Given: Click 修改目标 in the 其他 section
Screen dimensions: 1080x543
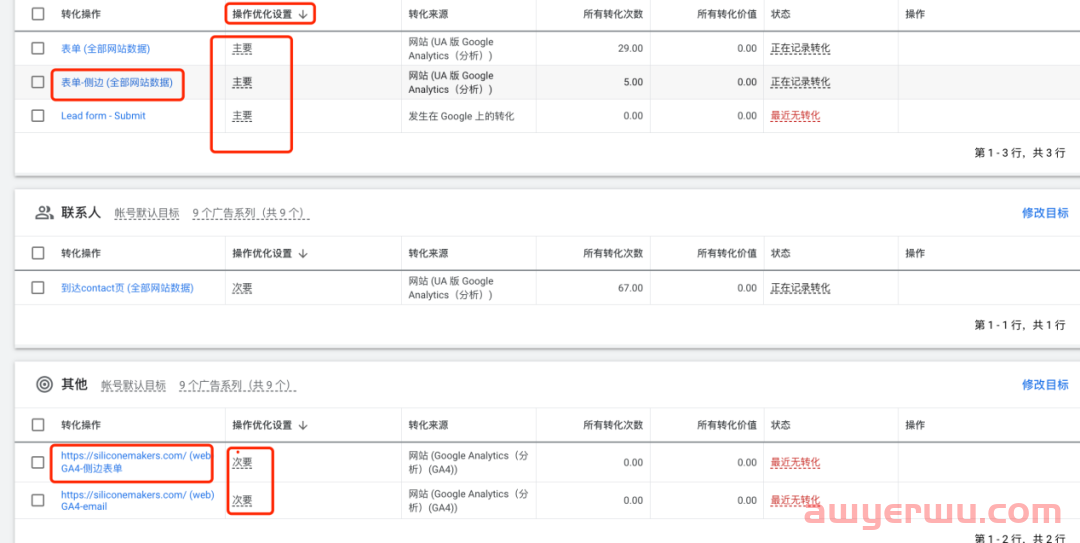Looking at the screenshot, I should point(1044,385).
